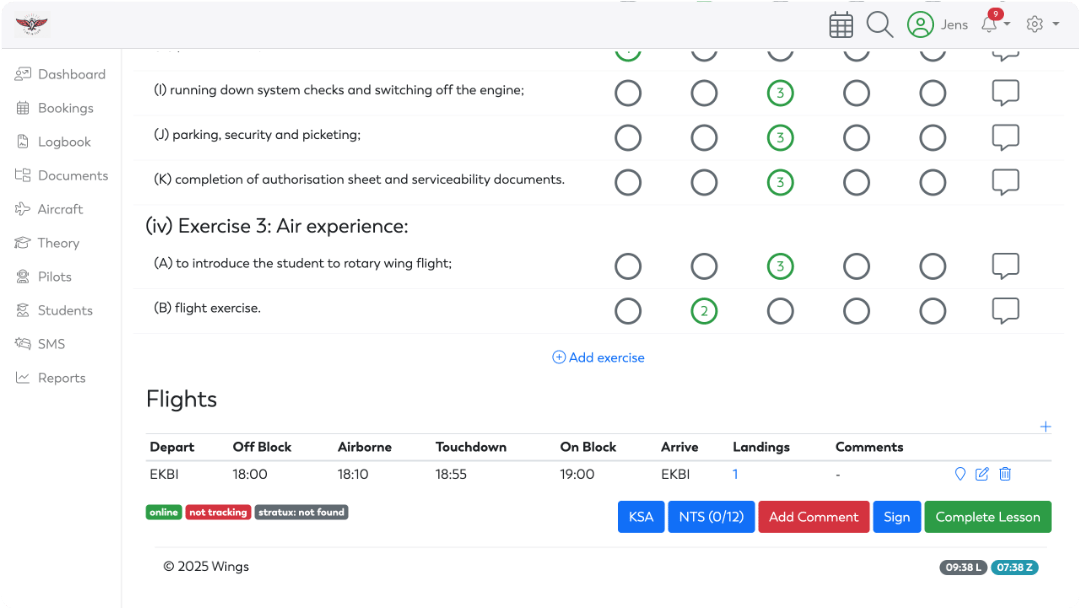Open the notifications bell
This screenshot has width=1080, height=608.
click(x=990, y=25)
